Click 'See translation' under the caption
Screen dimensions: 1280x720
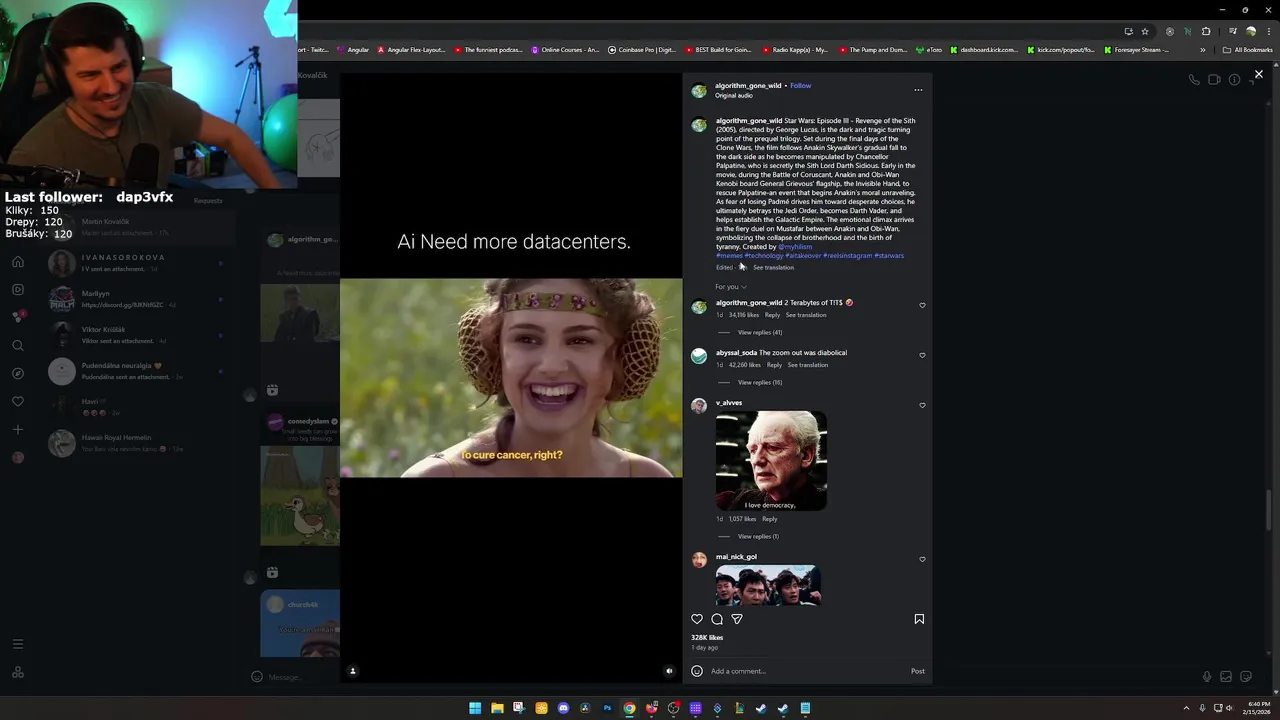[773, 268]
